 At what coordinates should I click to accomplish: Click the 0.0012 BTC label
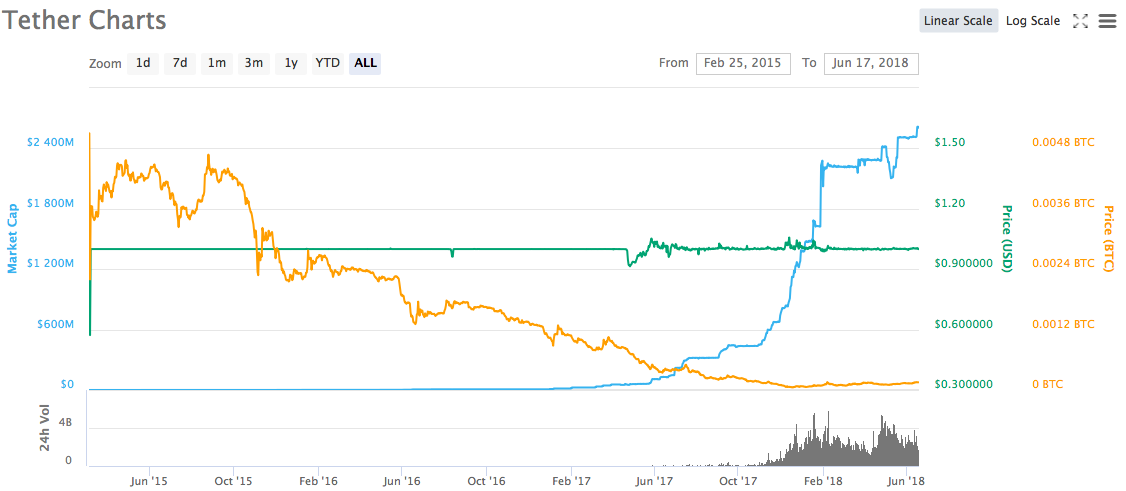point(1063,324)
